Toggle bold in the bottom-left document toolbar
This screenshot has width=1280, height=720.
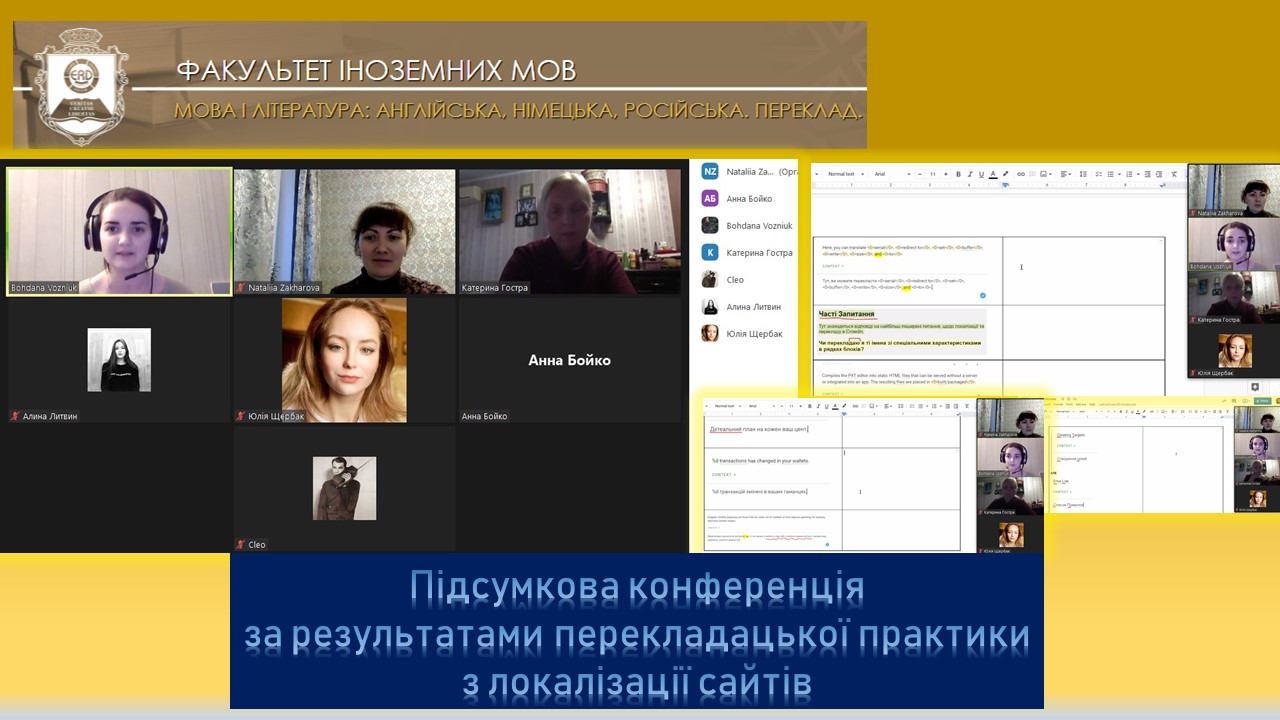click(x=811, y=406)
